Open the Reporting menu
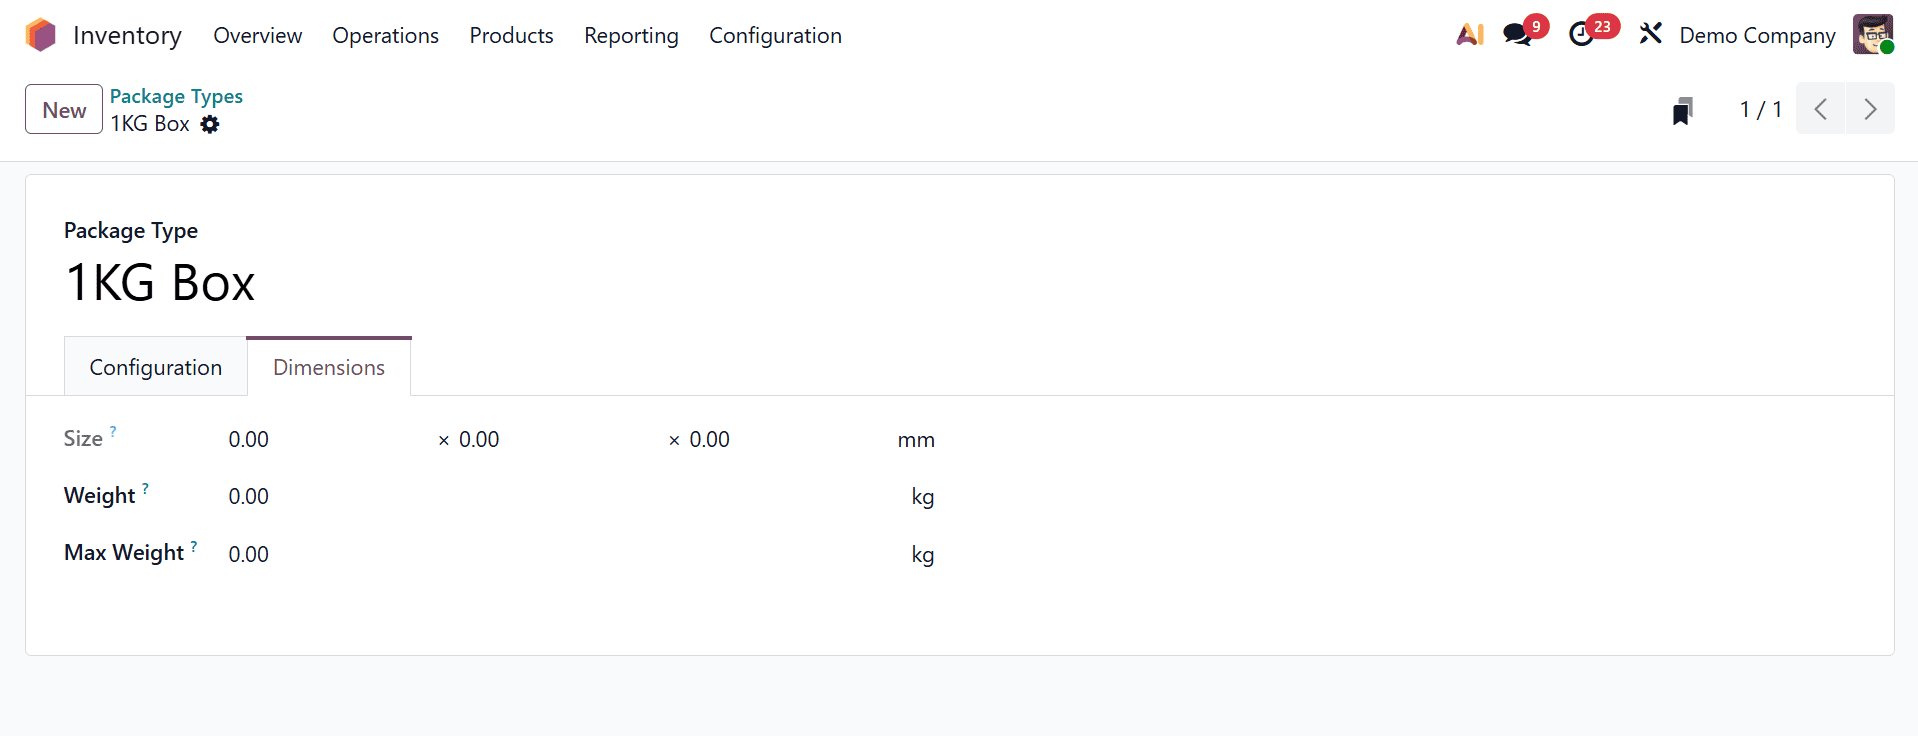 630,36
